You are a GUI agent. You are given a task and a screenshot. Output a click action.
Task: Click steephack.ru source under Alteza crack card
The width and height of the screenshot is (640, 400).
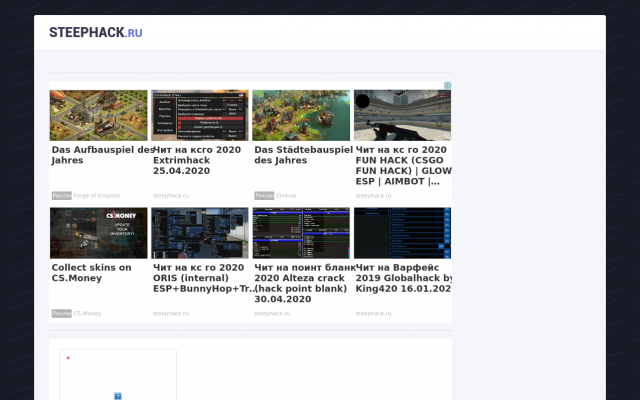272,313
